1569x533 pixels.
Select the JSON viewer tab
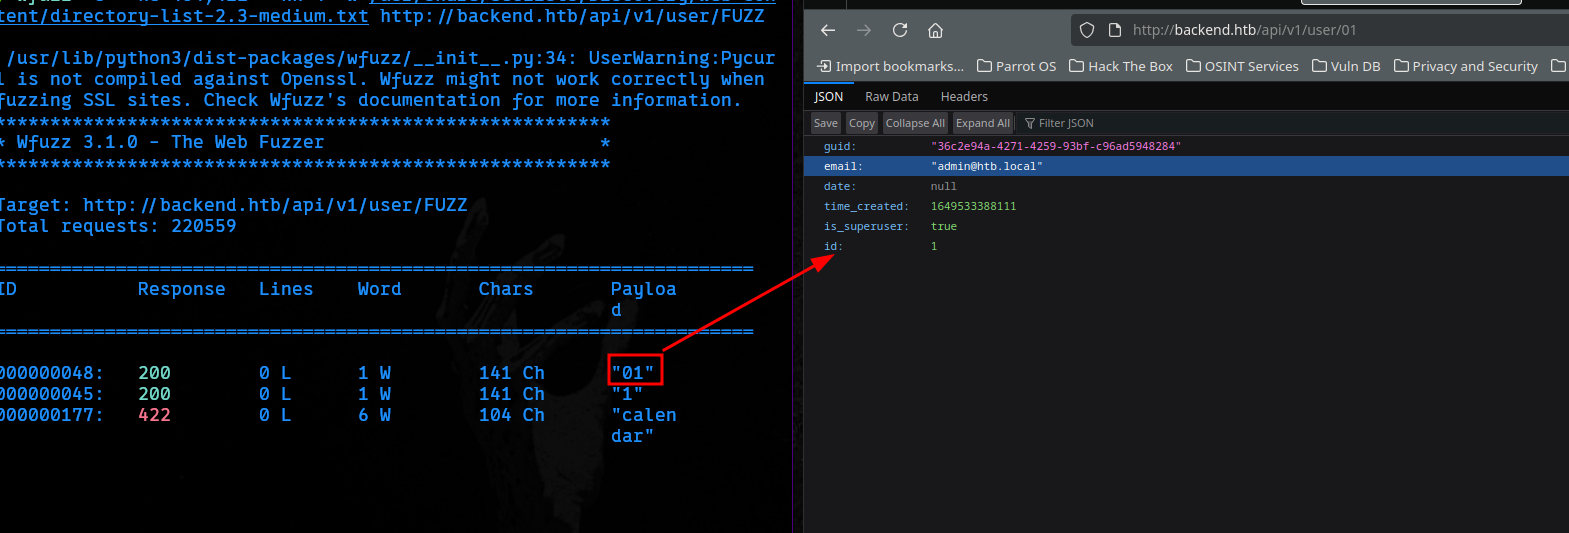click(828, 97)
